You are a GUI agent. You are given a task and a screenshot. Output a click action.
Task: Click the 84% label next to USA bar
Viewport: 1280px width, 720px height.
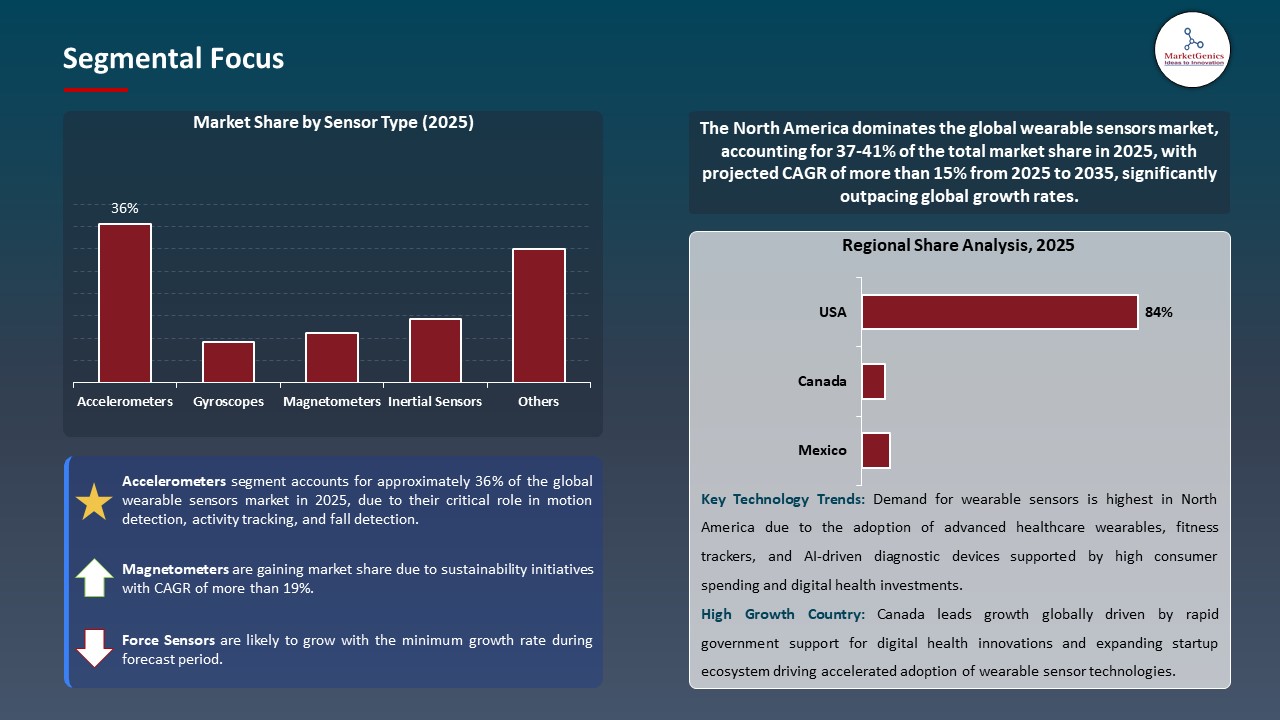point(1158,311)
